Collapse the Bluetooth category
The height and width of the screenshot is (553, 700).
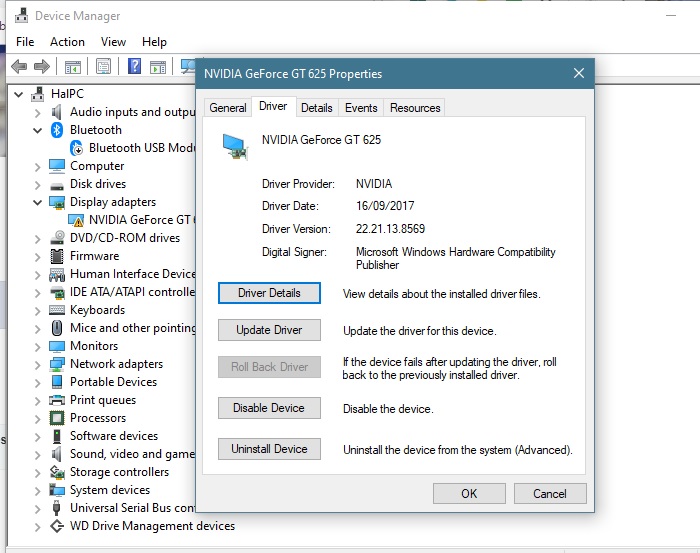pos(38,130)
